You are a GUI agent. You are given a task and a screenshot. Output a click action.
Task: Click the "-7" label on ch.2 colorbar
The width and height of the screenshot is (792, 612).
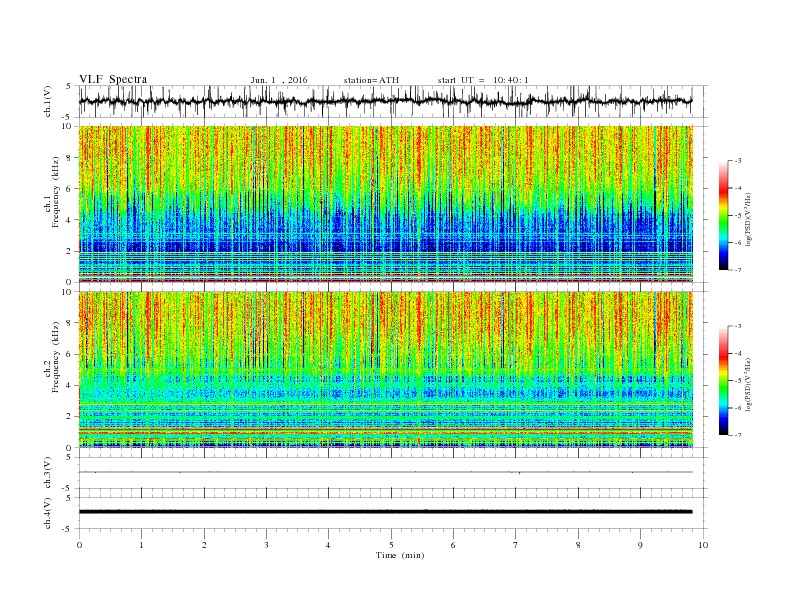pyautogui.click(x=738, y=435)
